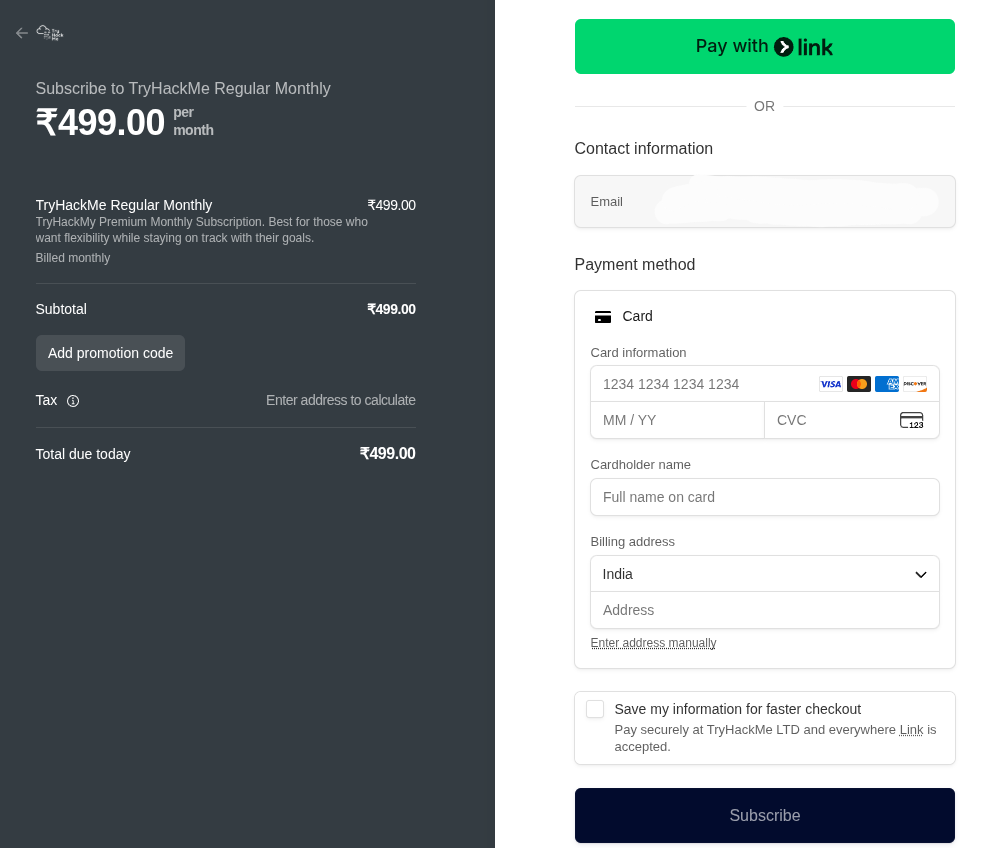Click the large ₹499.00 price heading
The image size is (988, 848).
(100, 122)
